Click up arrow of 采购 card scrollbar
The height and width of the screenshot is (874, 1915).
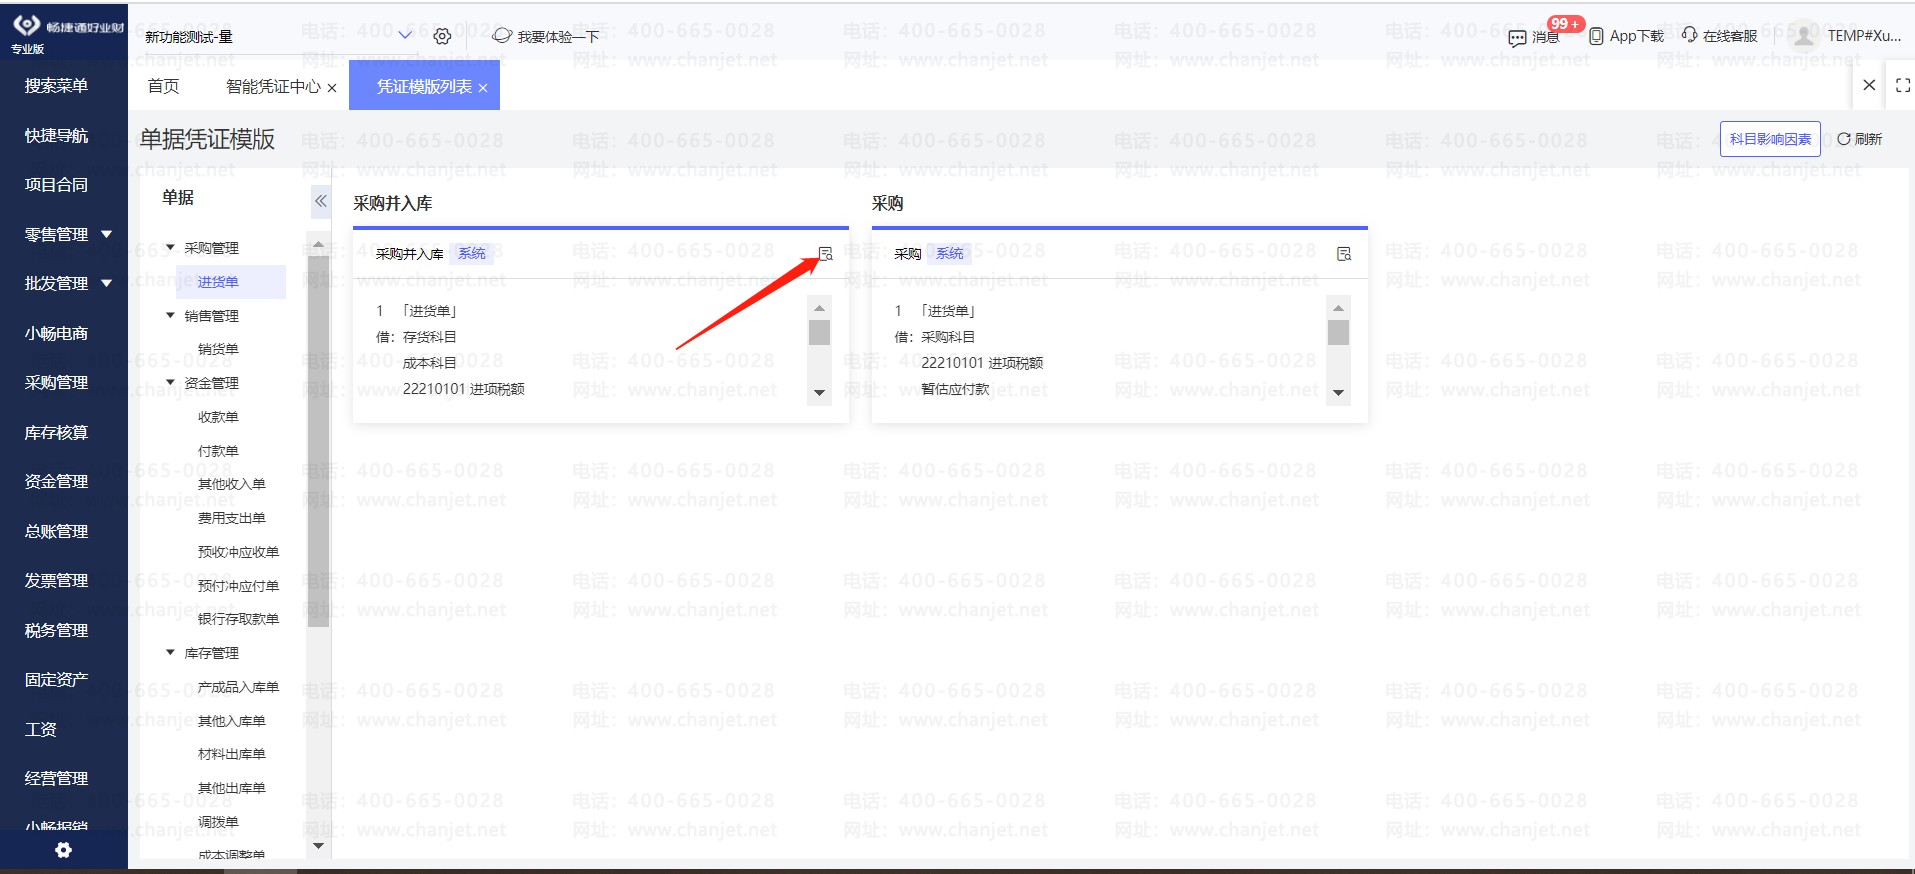1339,307
